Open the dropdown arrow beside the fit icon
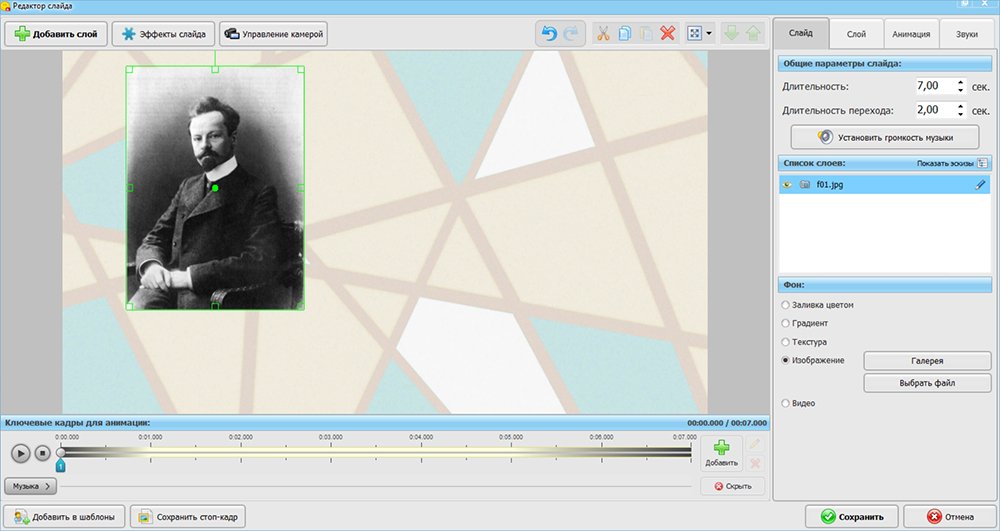The width and height of the screenshot is (1000, 531). [710, 34]
